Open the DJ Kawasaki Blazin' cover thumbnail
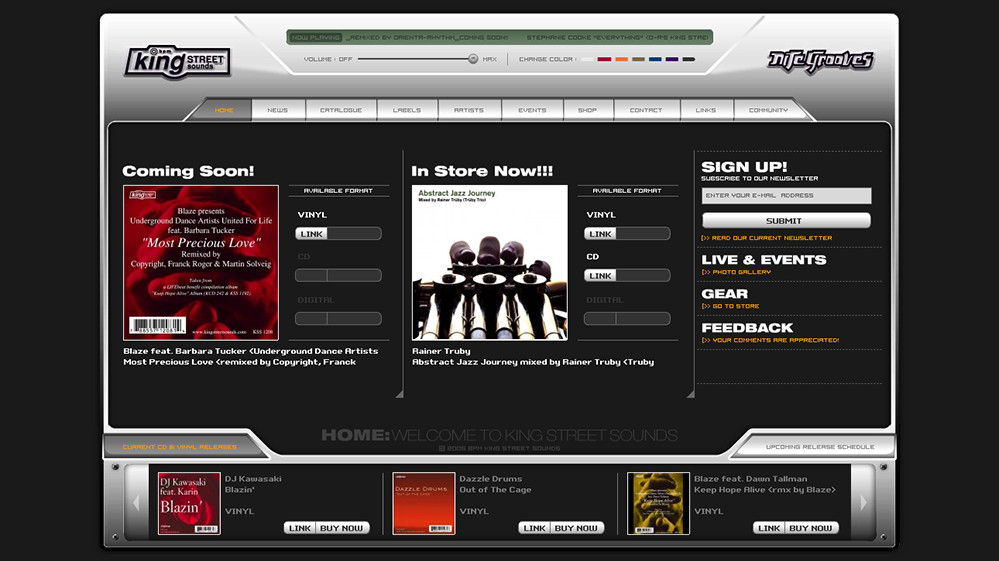This screenshot has height=561, width=999. [x=189, y=503]
